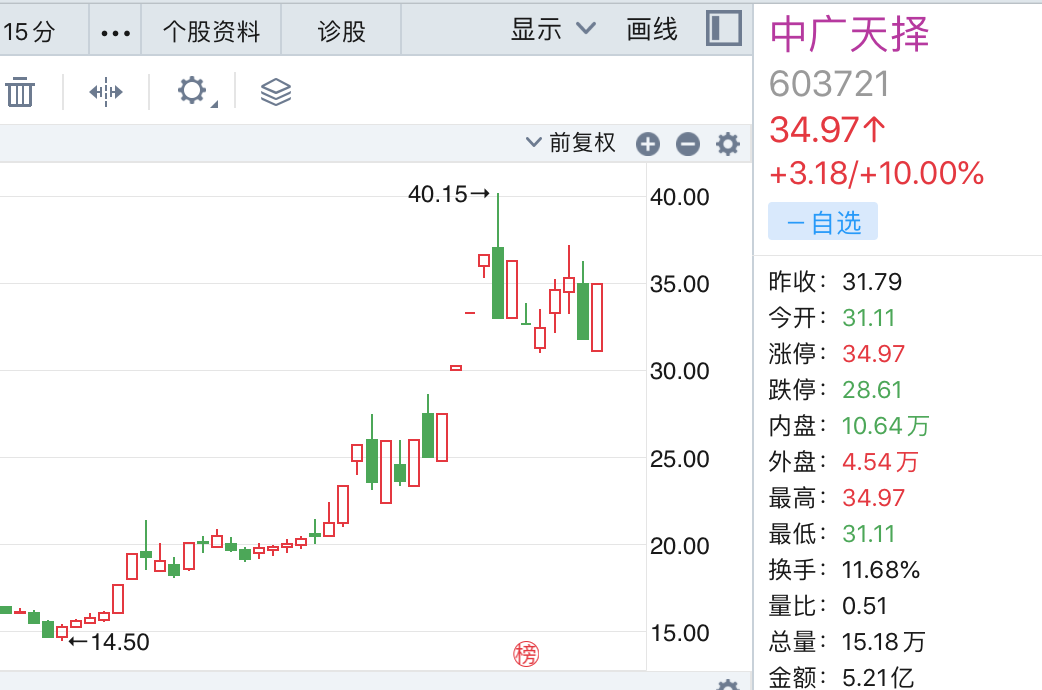
Task: Zoom out with the minus circle icon
Action: click(x=687, y=145)
